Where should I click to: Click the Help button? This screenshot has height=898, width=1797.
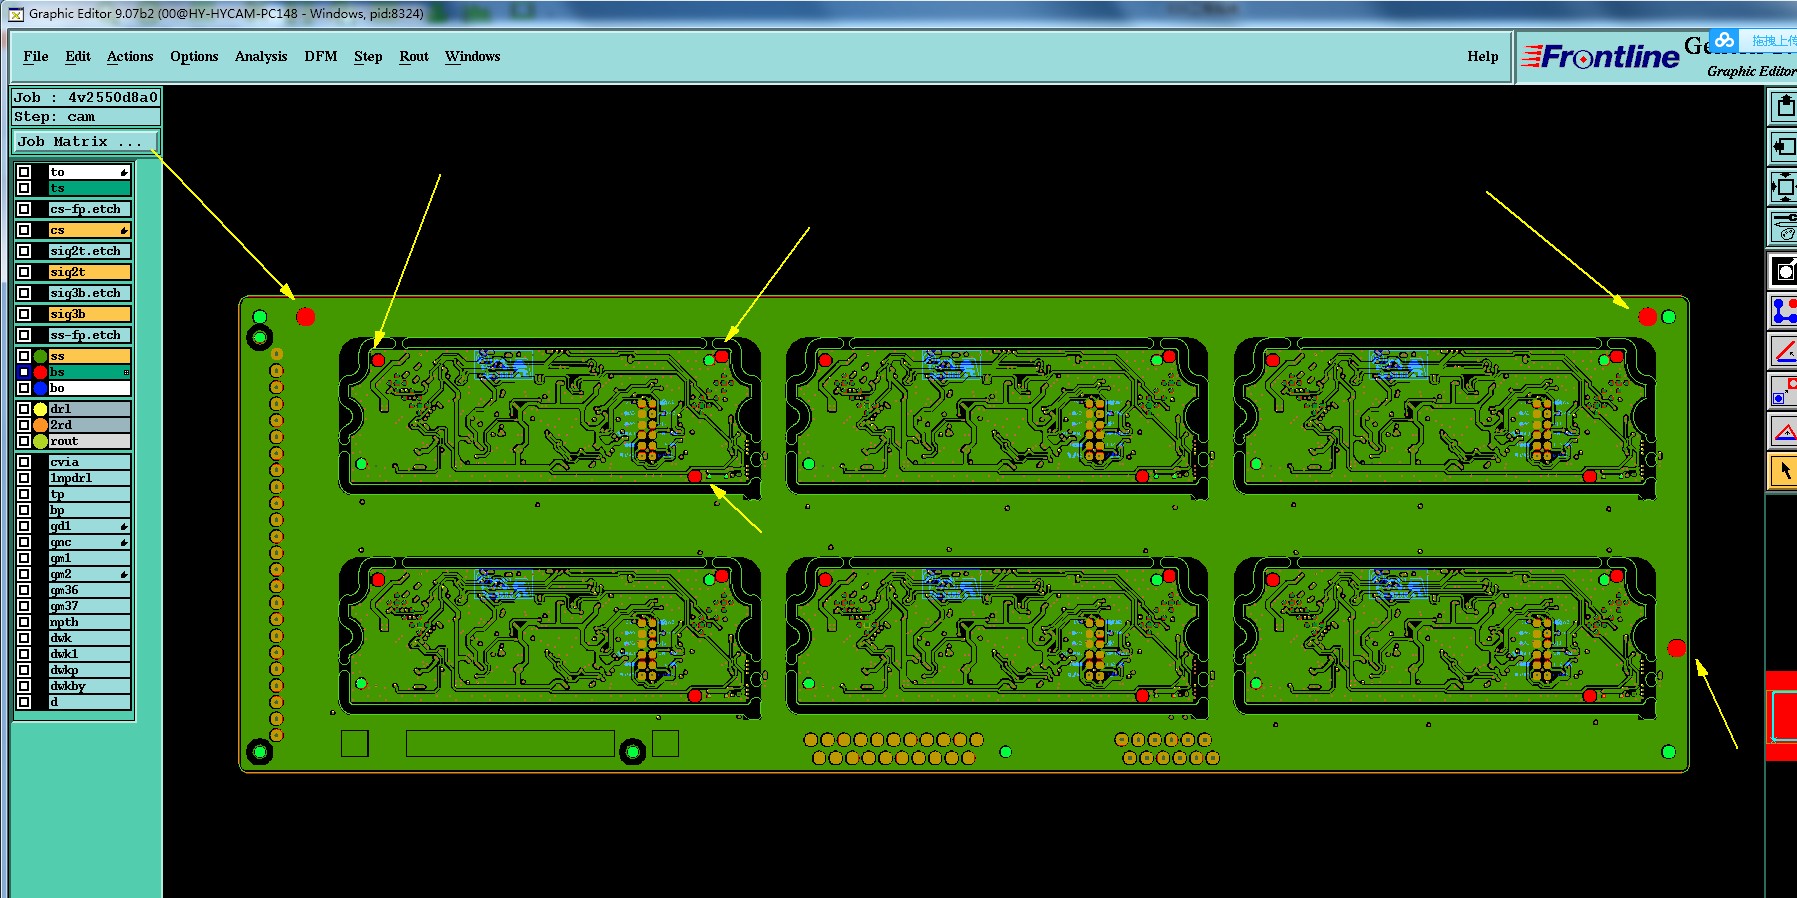(1483, 56)
